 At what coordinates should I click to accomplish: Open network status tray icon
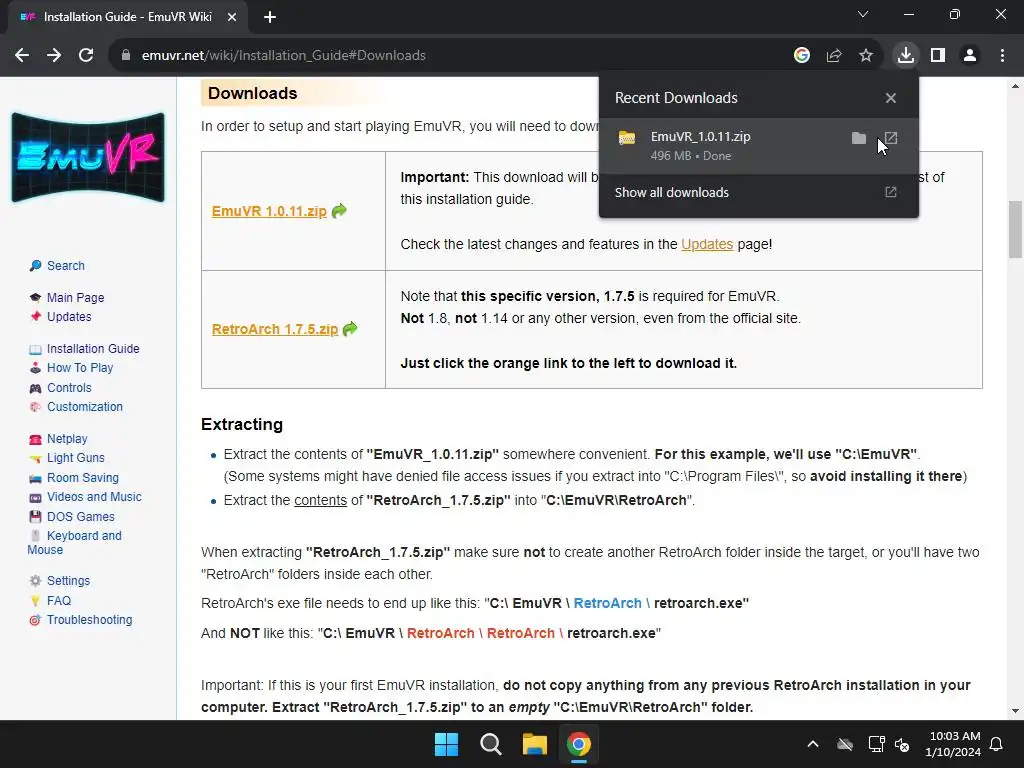click(x=876, y=744)
